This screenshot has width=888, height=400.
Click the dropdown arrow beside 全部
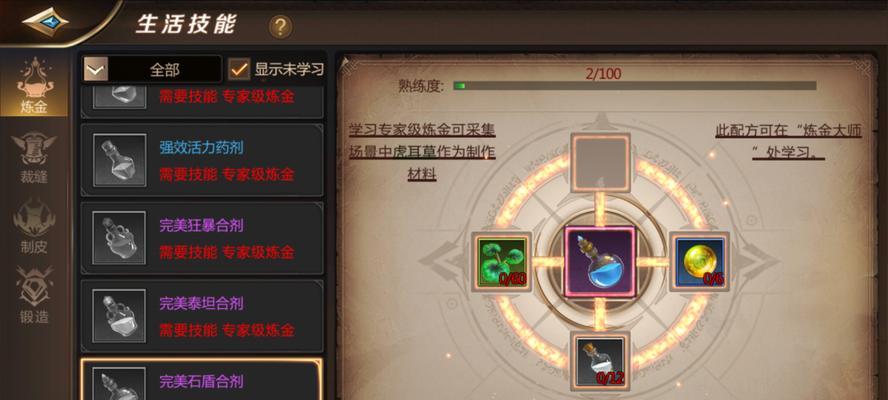click(x=96, y=70)
